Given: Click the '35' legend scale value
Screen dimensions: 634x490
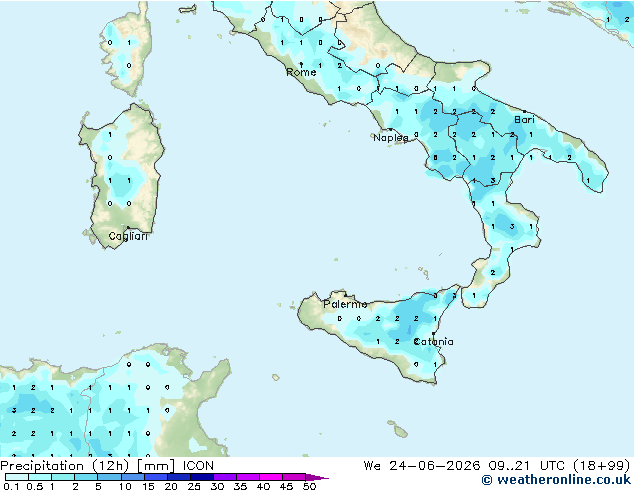Looking at the screenshot, I should (x=240, y=486).
